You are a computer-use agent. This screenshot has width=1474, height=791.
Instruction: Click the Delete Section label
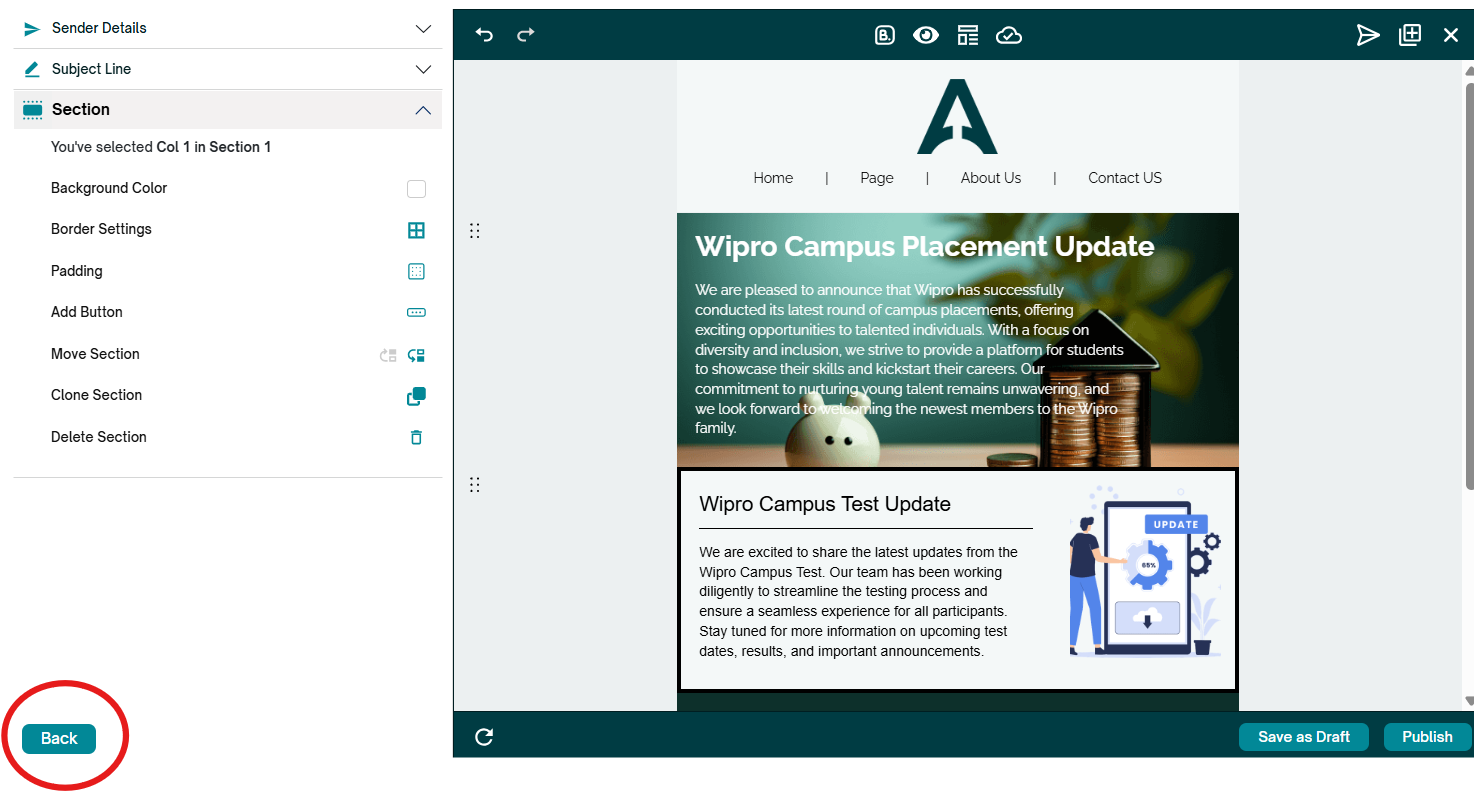point(99,437)
